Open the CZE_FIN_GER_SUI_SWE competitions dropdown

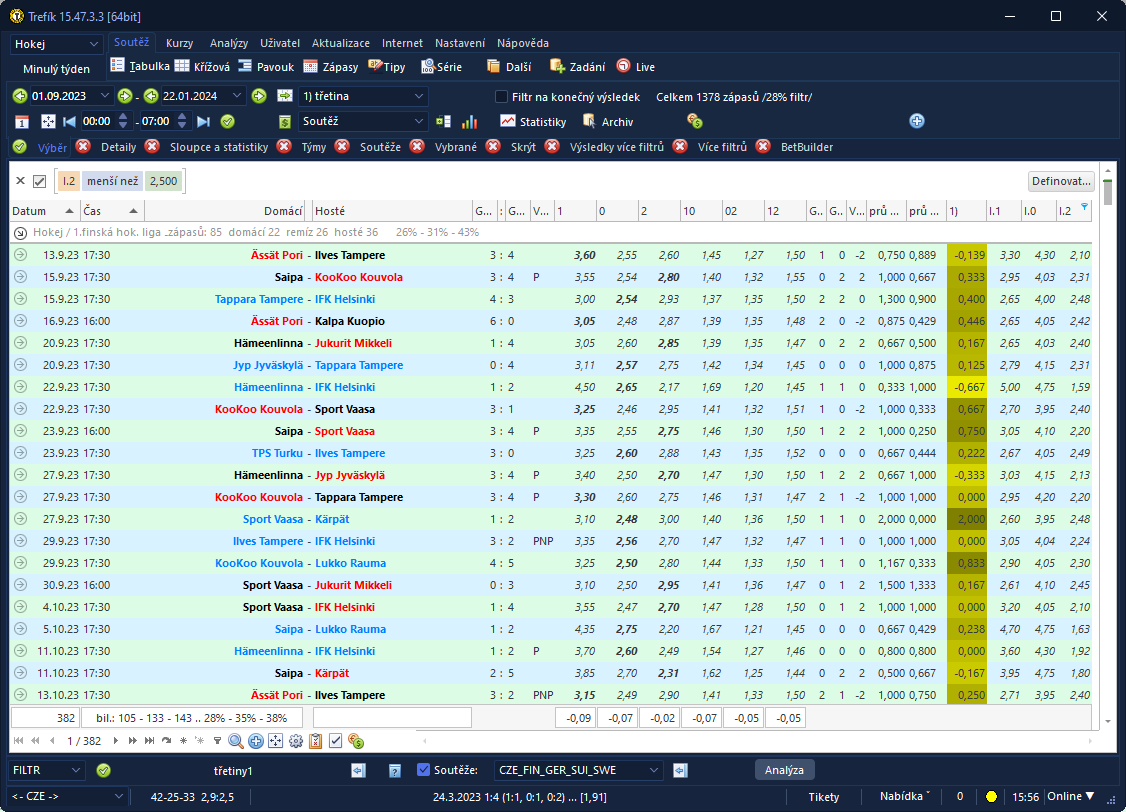click(579, 770)
